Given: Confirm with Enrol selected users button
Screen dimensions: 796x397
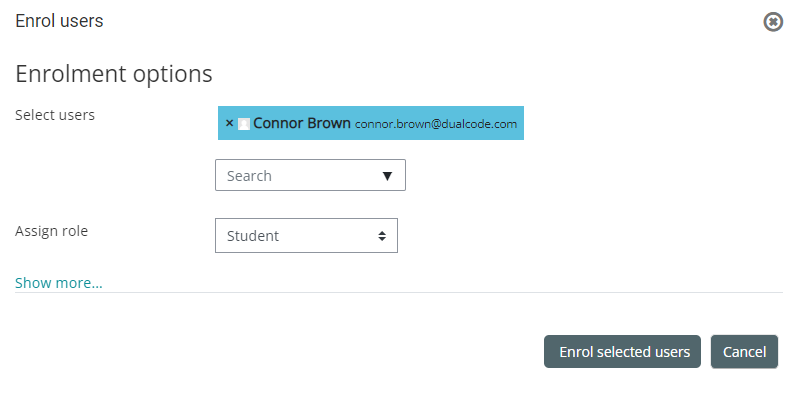Looking at the screenshot, I should (x=622, y=351).
